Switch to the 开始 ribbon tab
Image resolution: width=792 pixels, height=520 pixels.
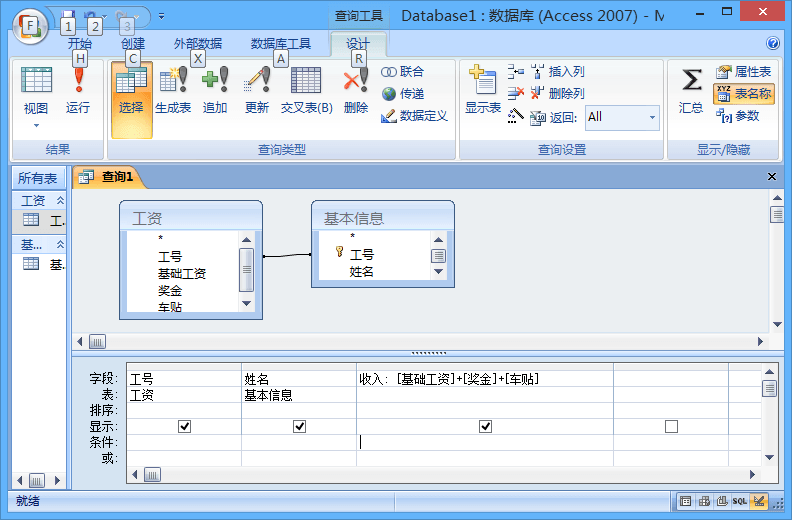pos(80,43)
